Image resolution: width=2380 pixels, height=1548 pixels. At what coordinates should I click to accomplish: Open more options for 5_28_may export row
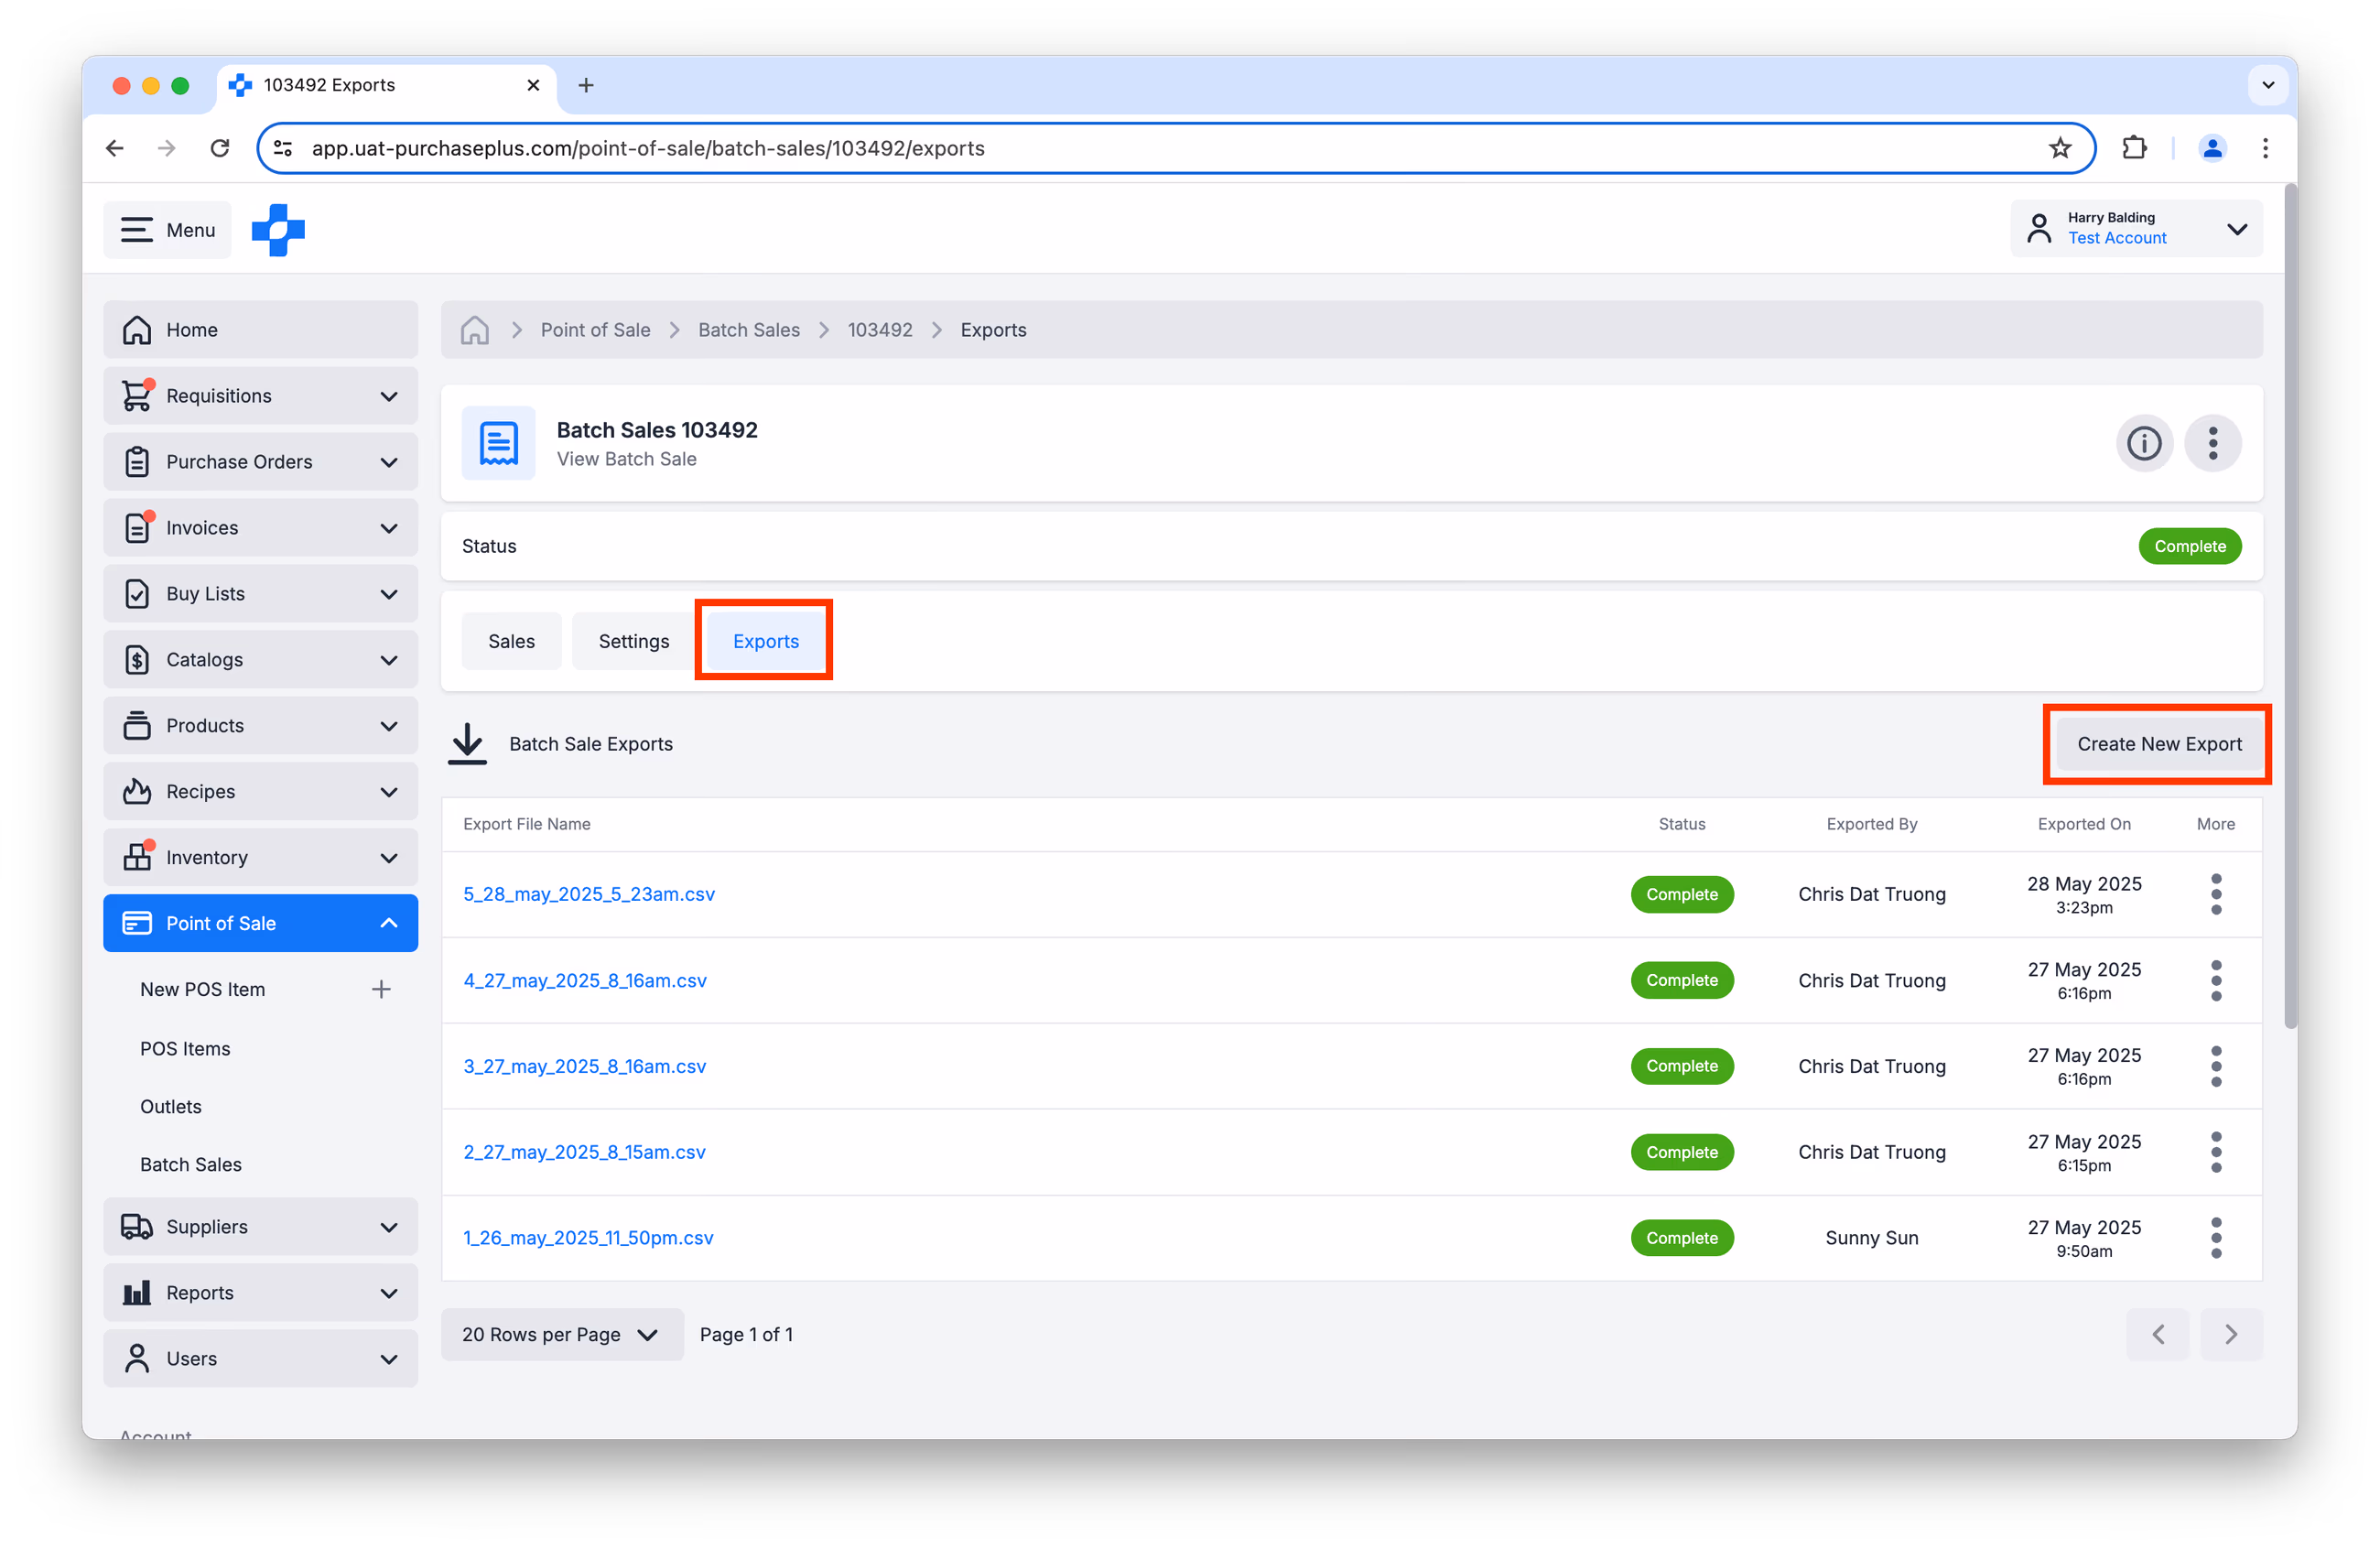click(x=2215, y=894)
